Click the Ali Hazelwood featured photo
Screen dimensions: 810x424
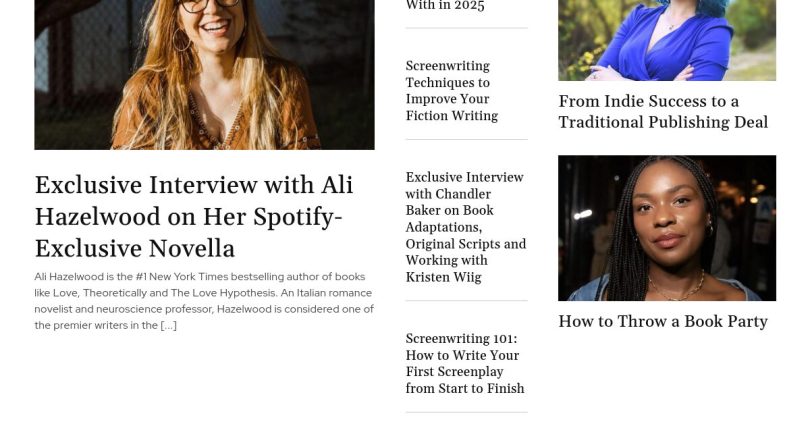click(205, 74)
